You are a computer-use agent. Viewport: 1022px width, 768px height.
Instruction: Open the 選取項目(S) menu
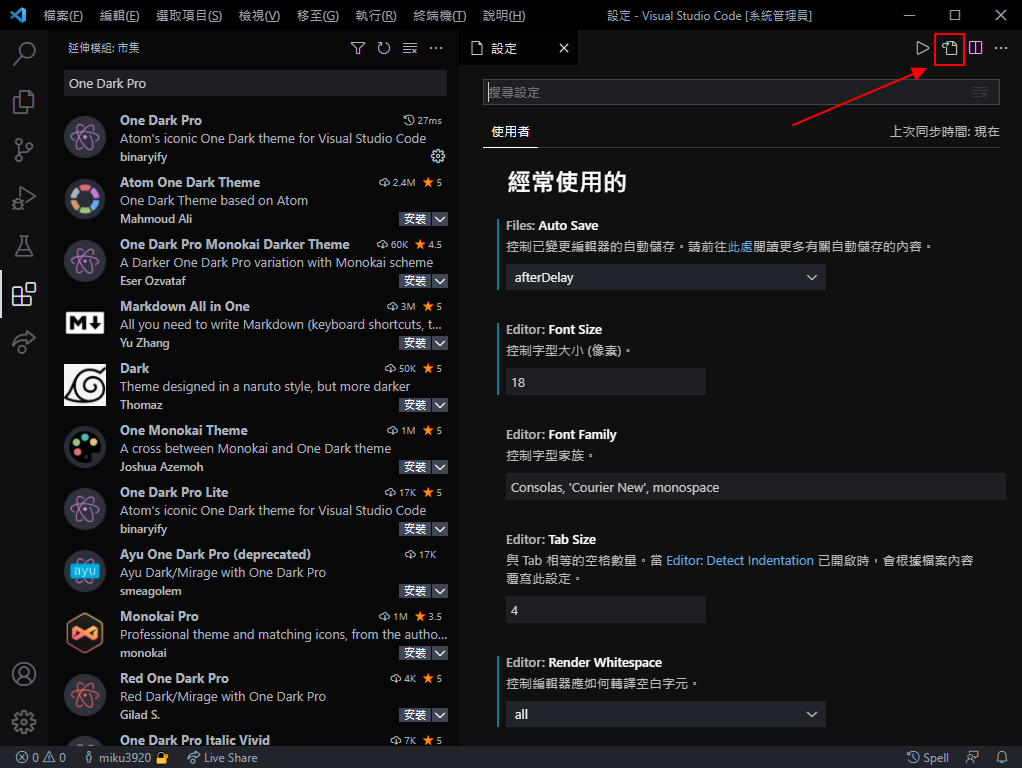pos(189,16)
